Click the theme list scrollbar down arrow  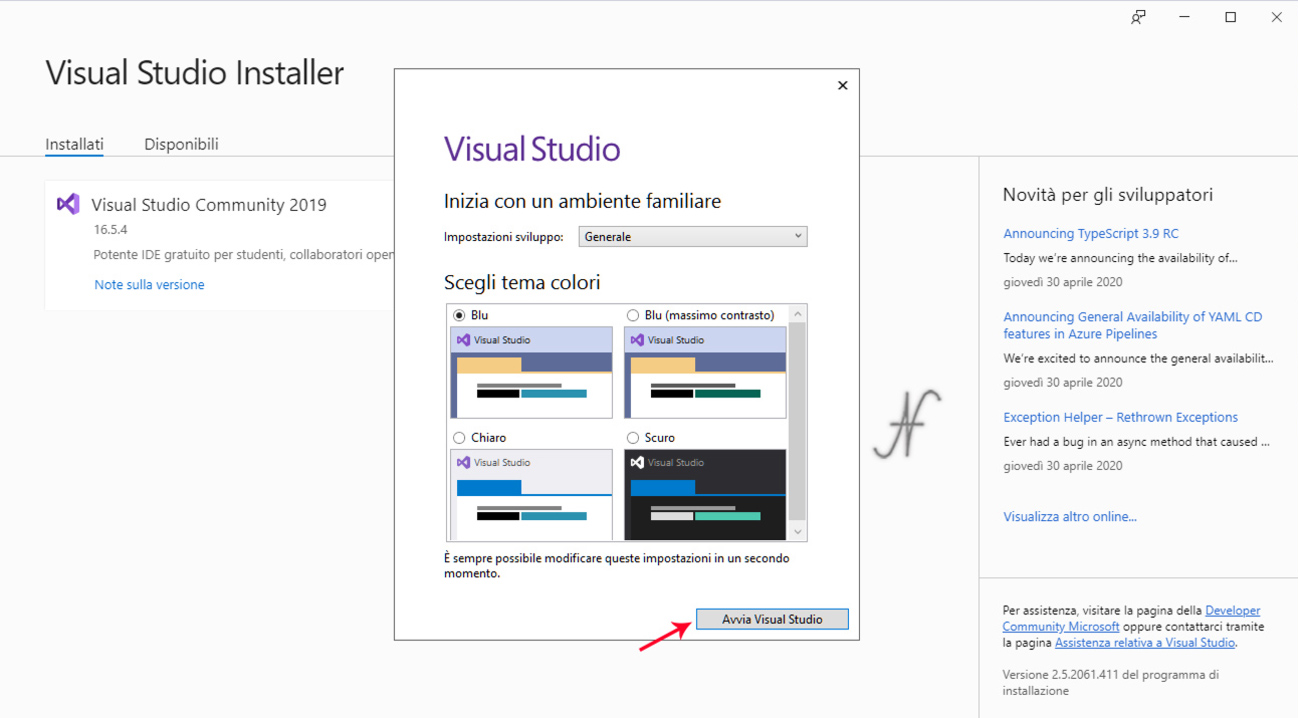coord(797,532)
